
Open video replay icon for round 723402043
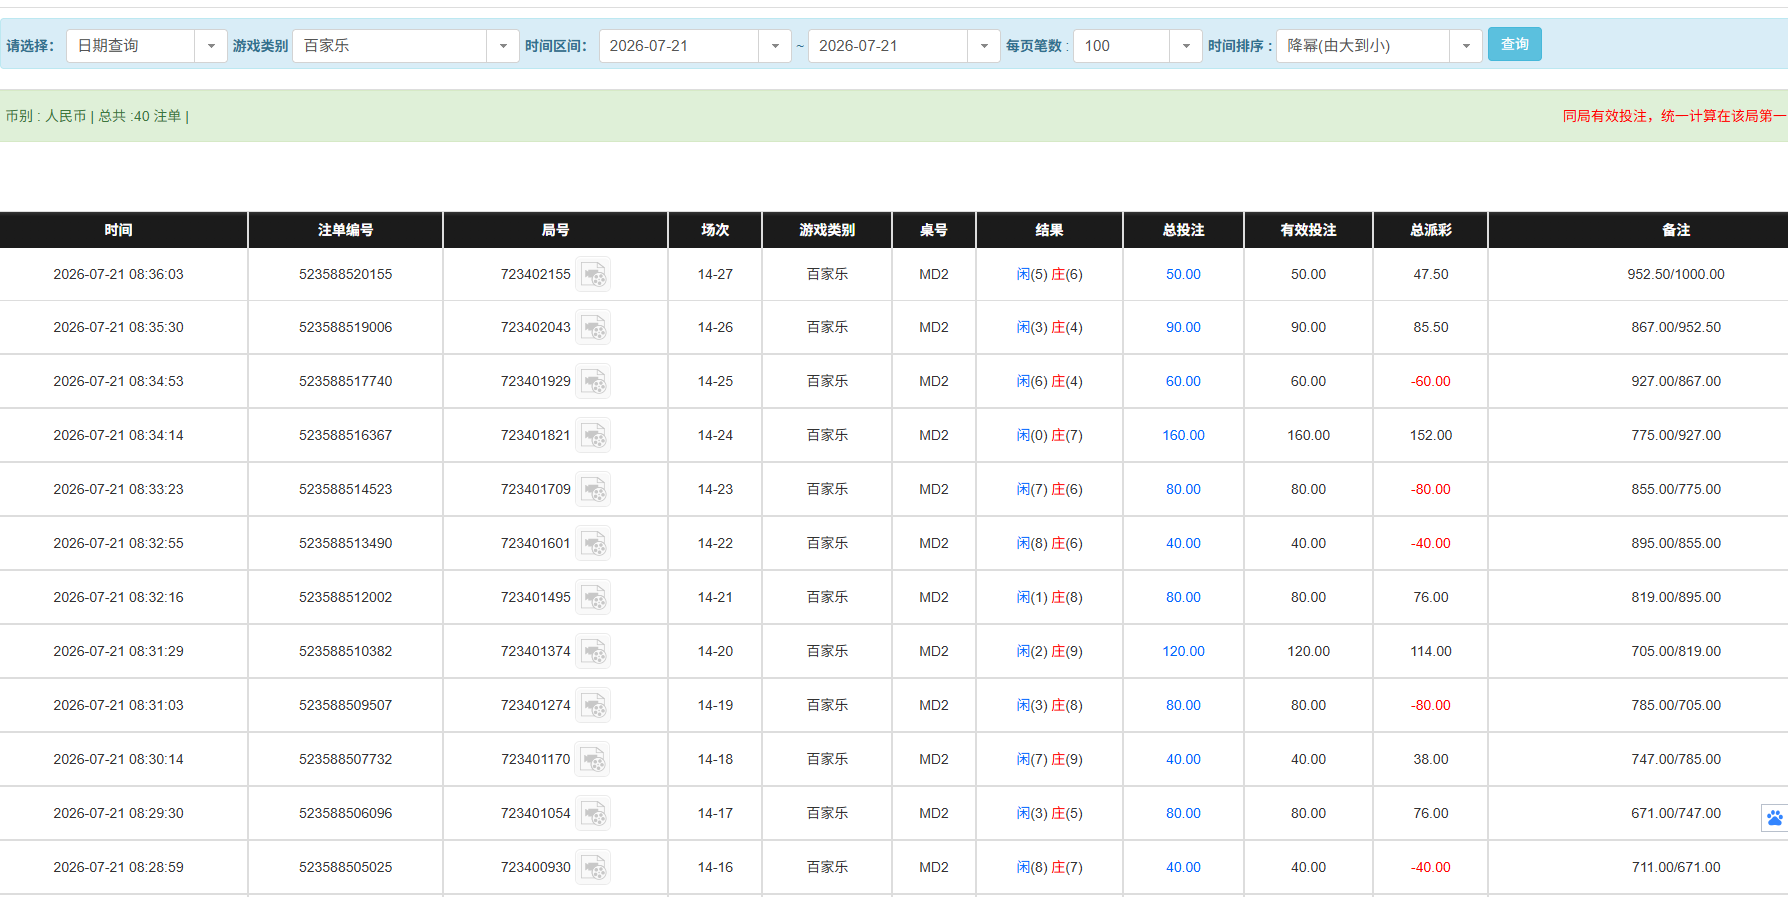point(593,328)
